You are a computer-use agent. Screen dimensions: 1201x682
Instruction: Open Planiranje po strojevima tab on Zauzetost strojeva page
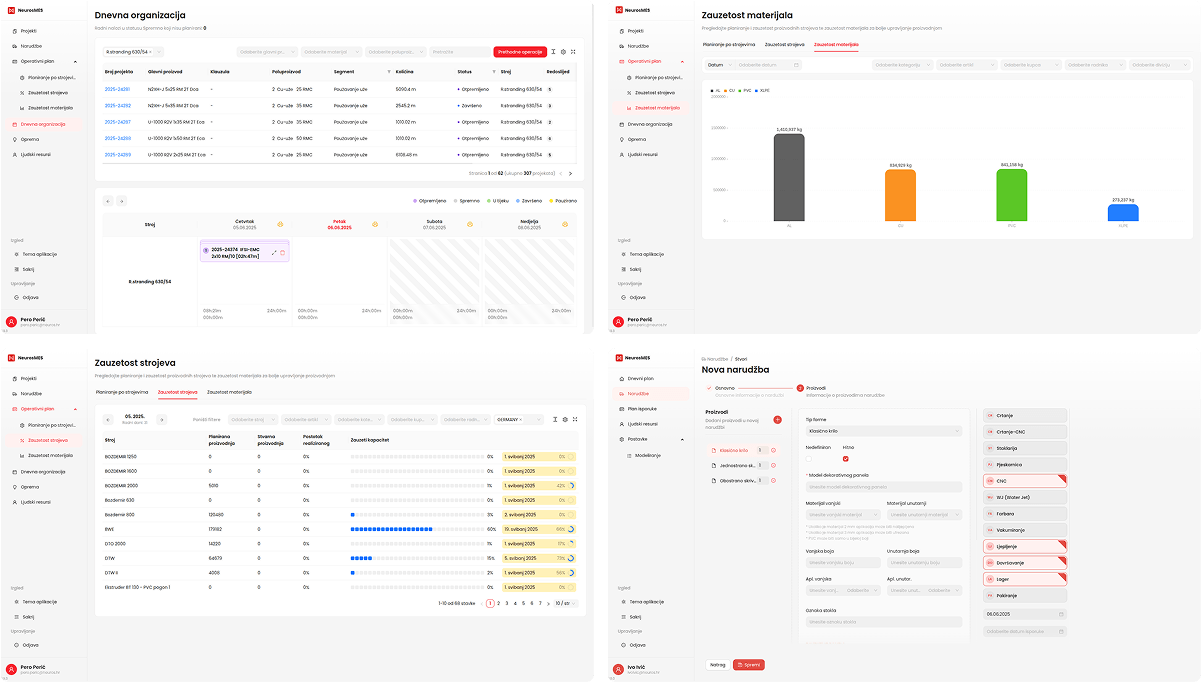point(122,392)
